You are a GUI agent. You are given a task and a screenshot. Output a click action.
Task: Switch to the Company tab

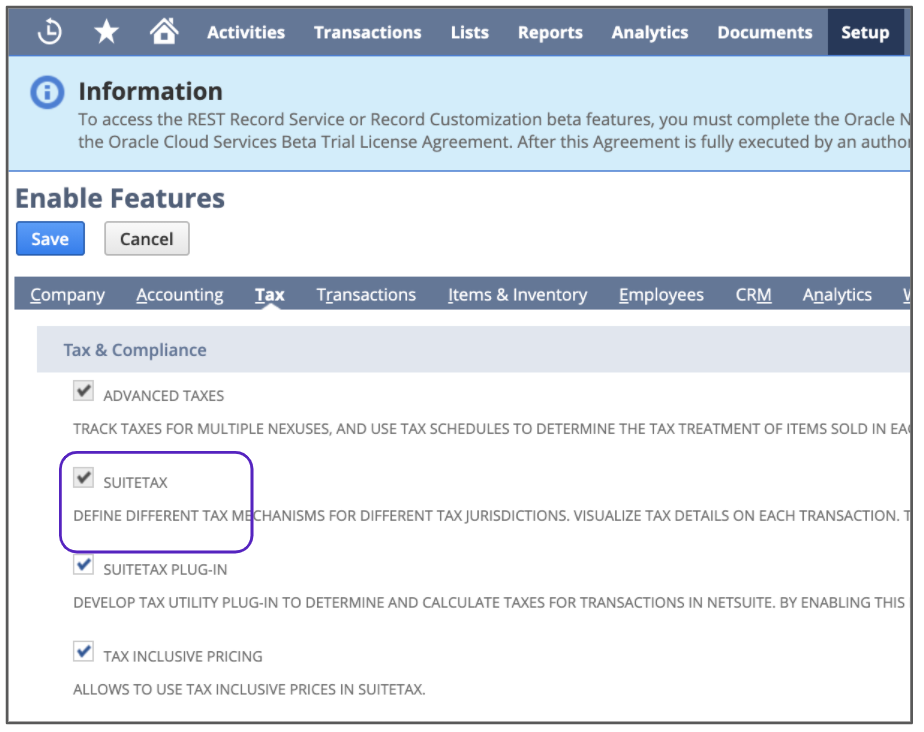pyautogui.click(x=67, y=295)
